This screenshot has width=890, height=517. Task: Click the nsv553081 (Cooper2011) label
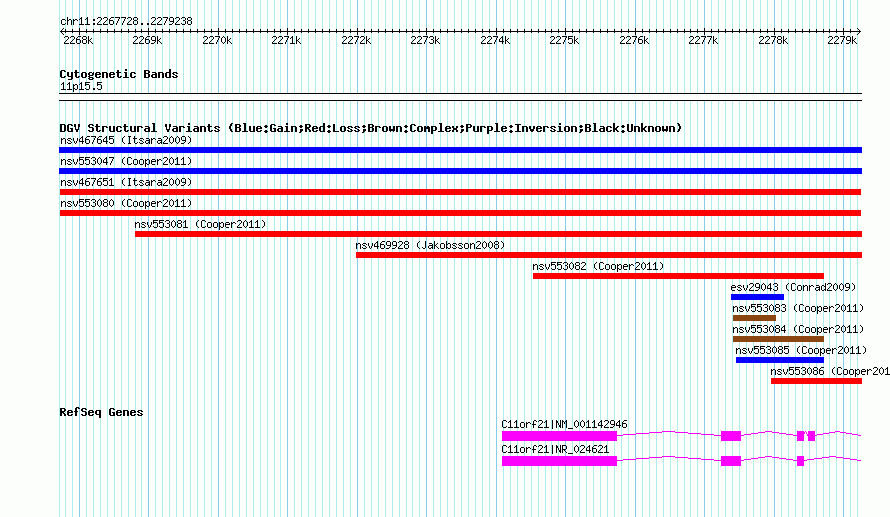(x=200, y=224)
